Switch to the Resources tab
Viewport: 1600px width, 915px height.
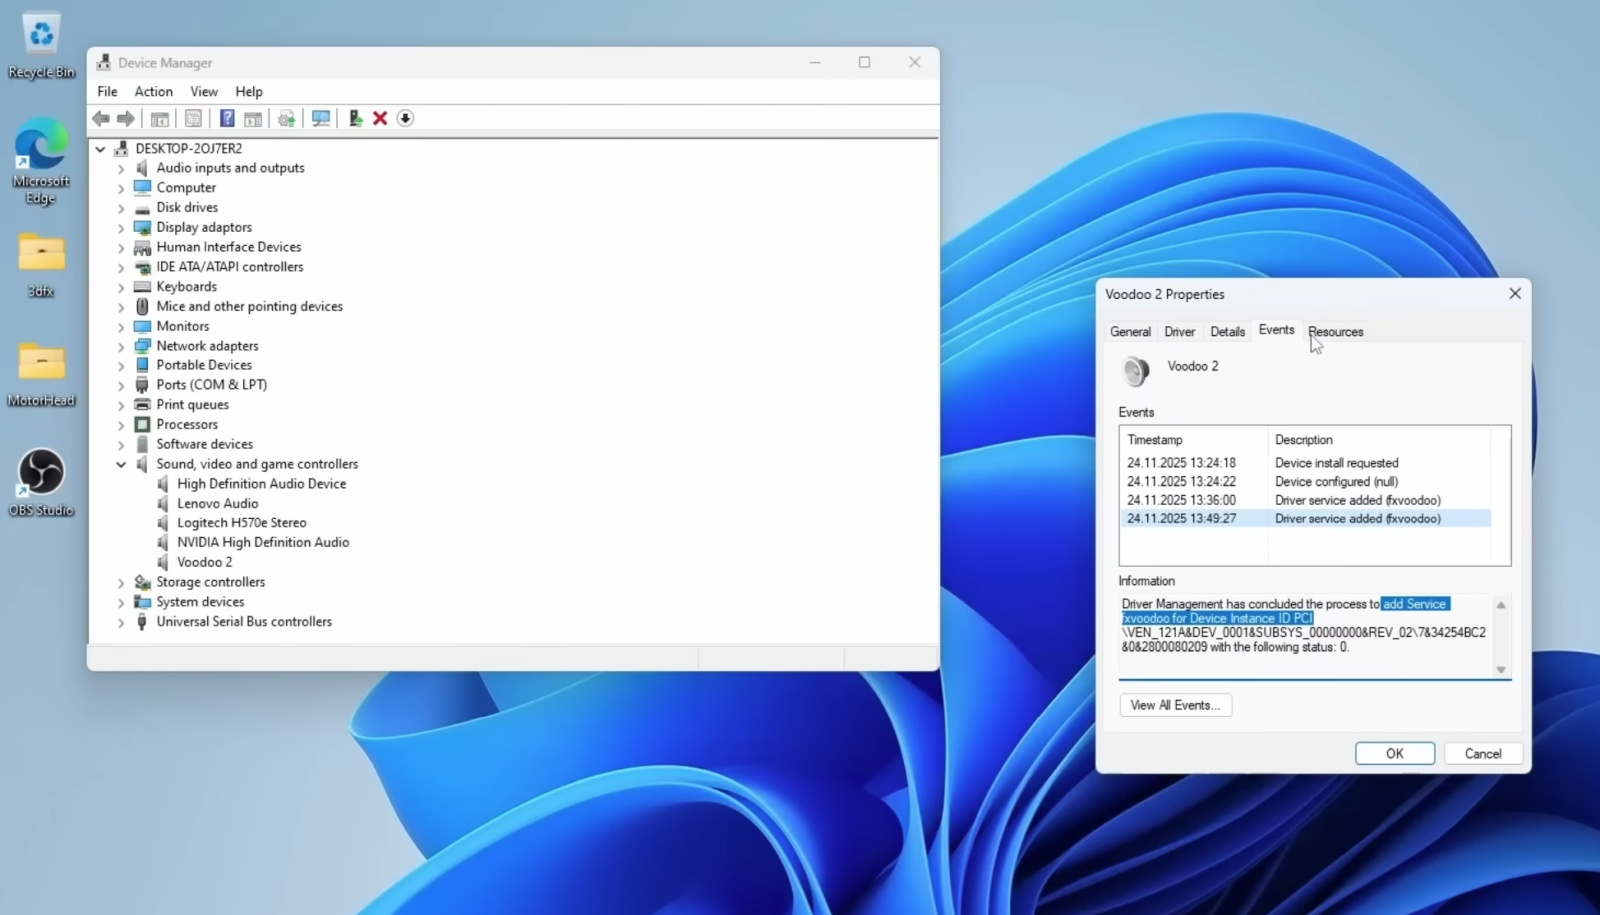[1335, 332]
